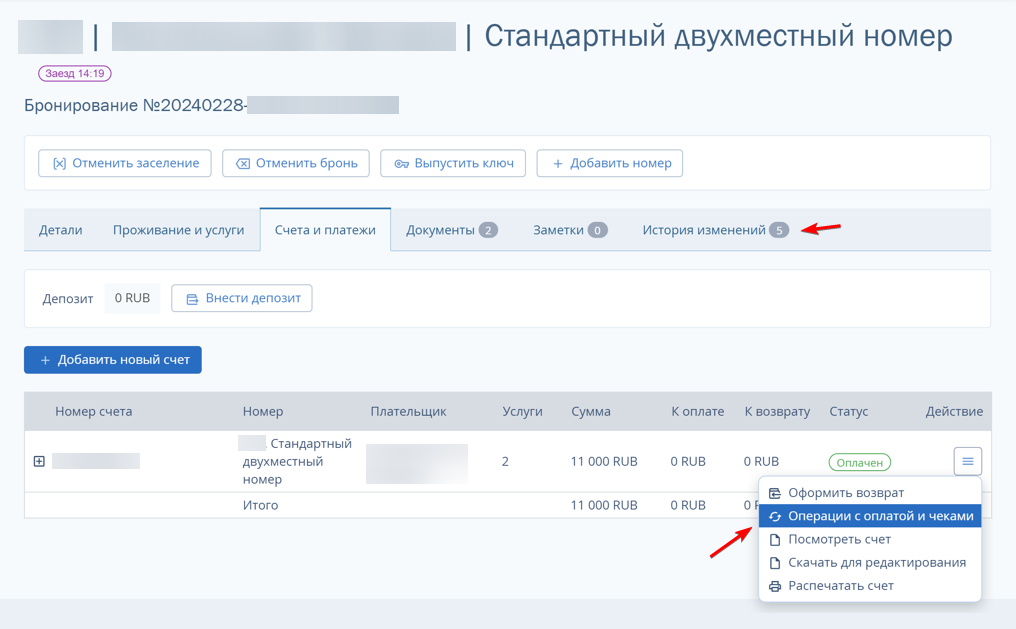Open the Документы tab

click(x=452, y=230)
